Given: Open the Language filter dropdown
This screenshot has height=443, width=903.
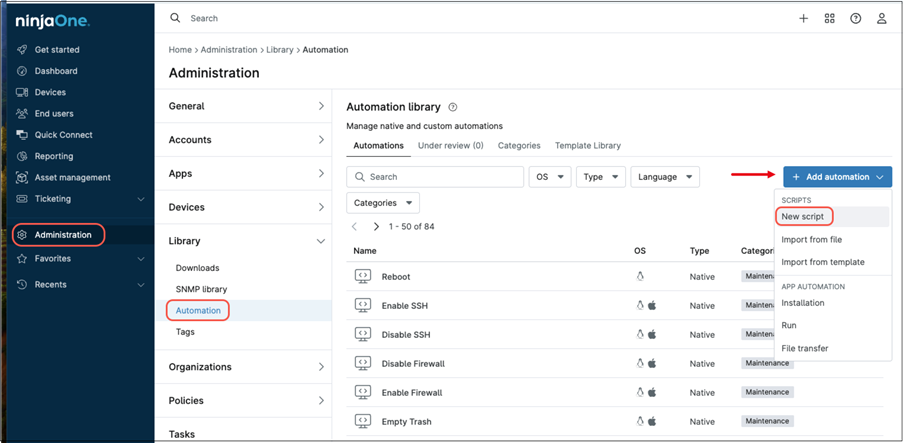Looking at the screenshot, I should click(665, 177).
